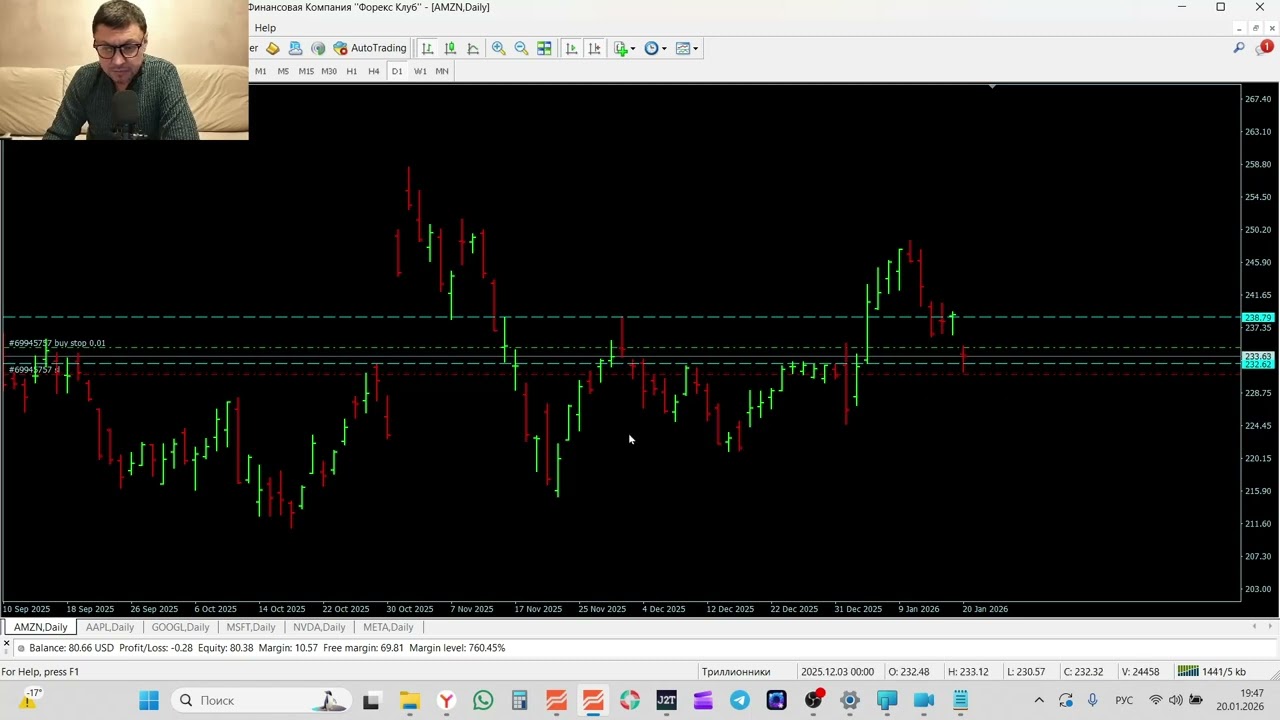The height and width of the screenshot is (720, 1280).
Task: Switch to the MSFT,Daily chart tab
Action: pos(251,627)
